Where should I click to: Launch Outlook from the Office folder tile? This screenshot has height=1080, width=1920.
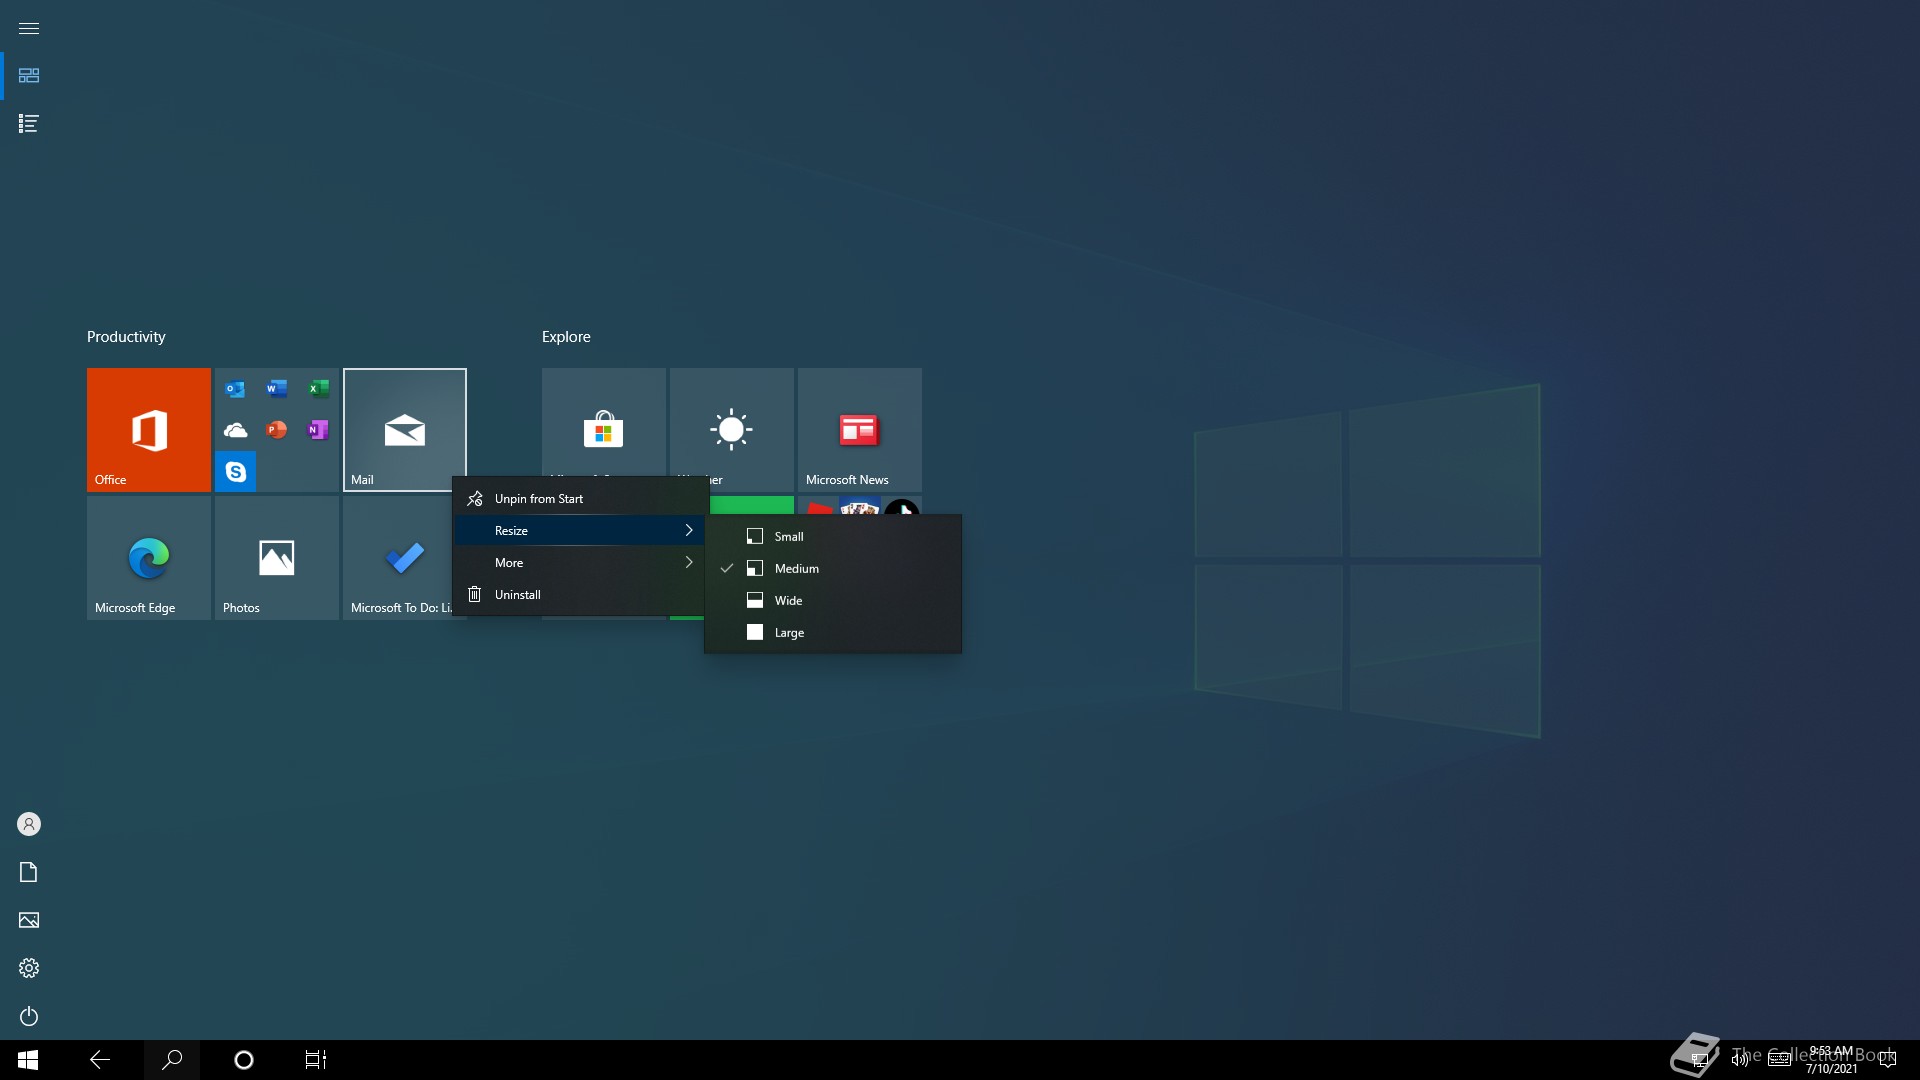tap(235, 389)
